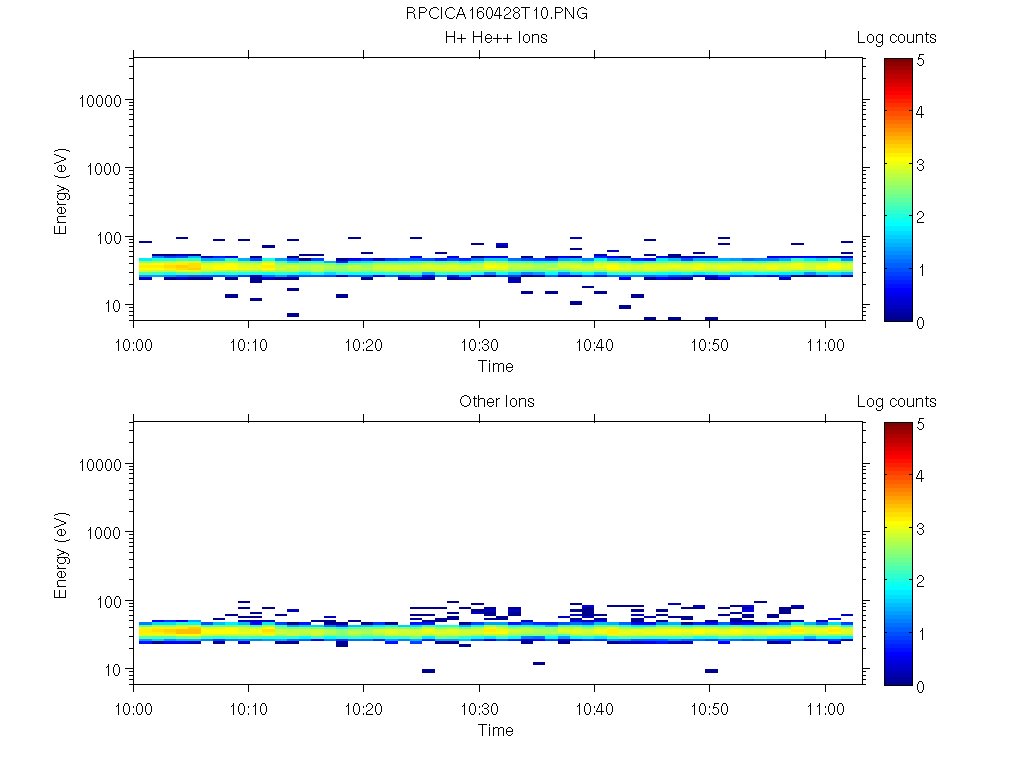Select the 10000 energy tick of upper plot

point(100,101)
